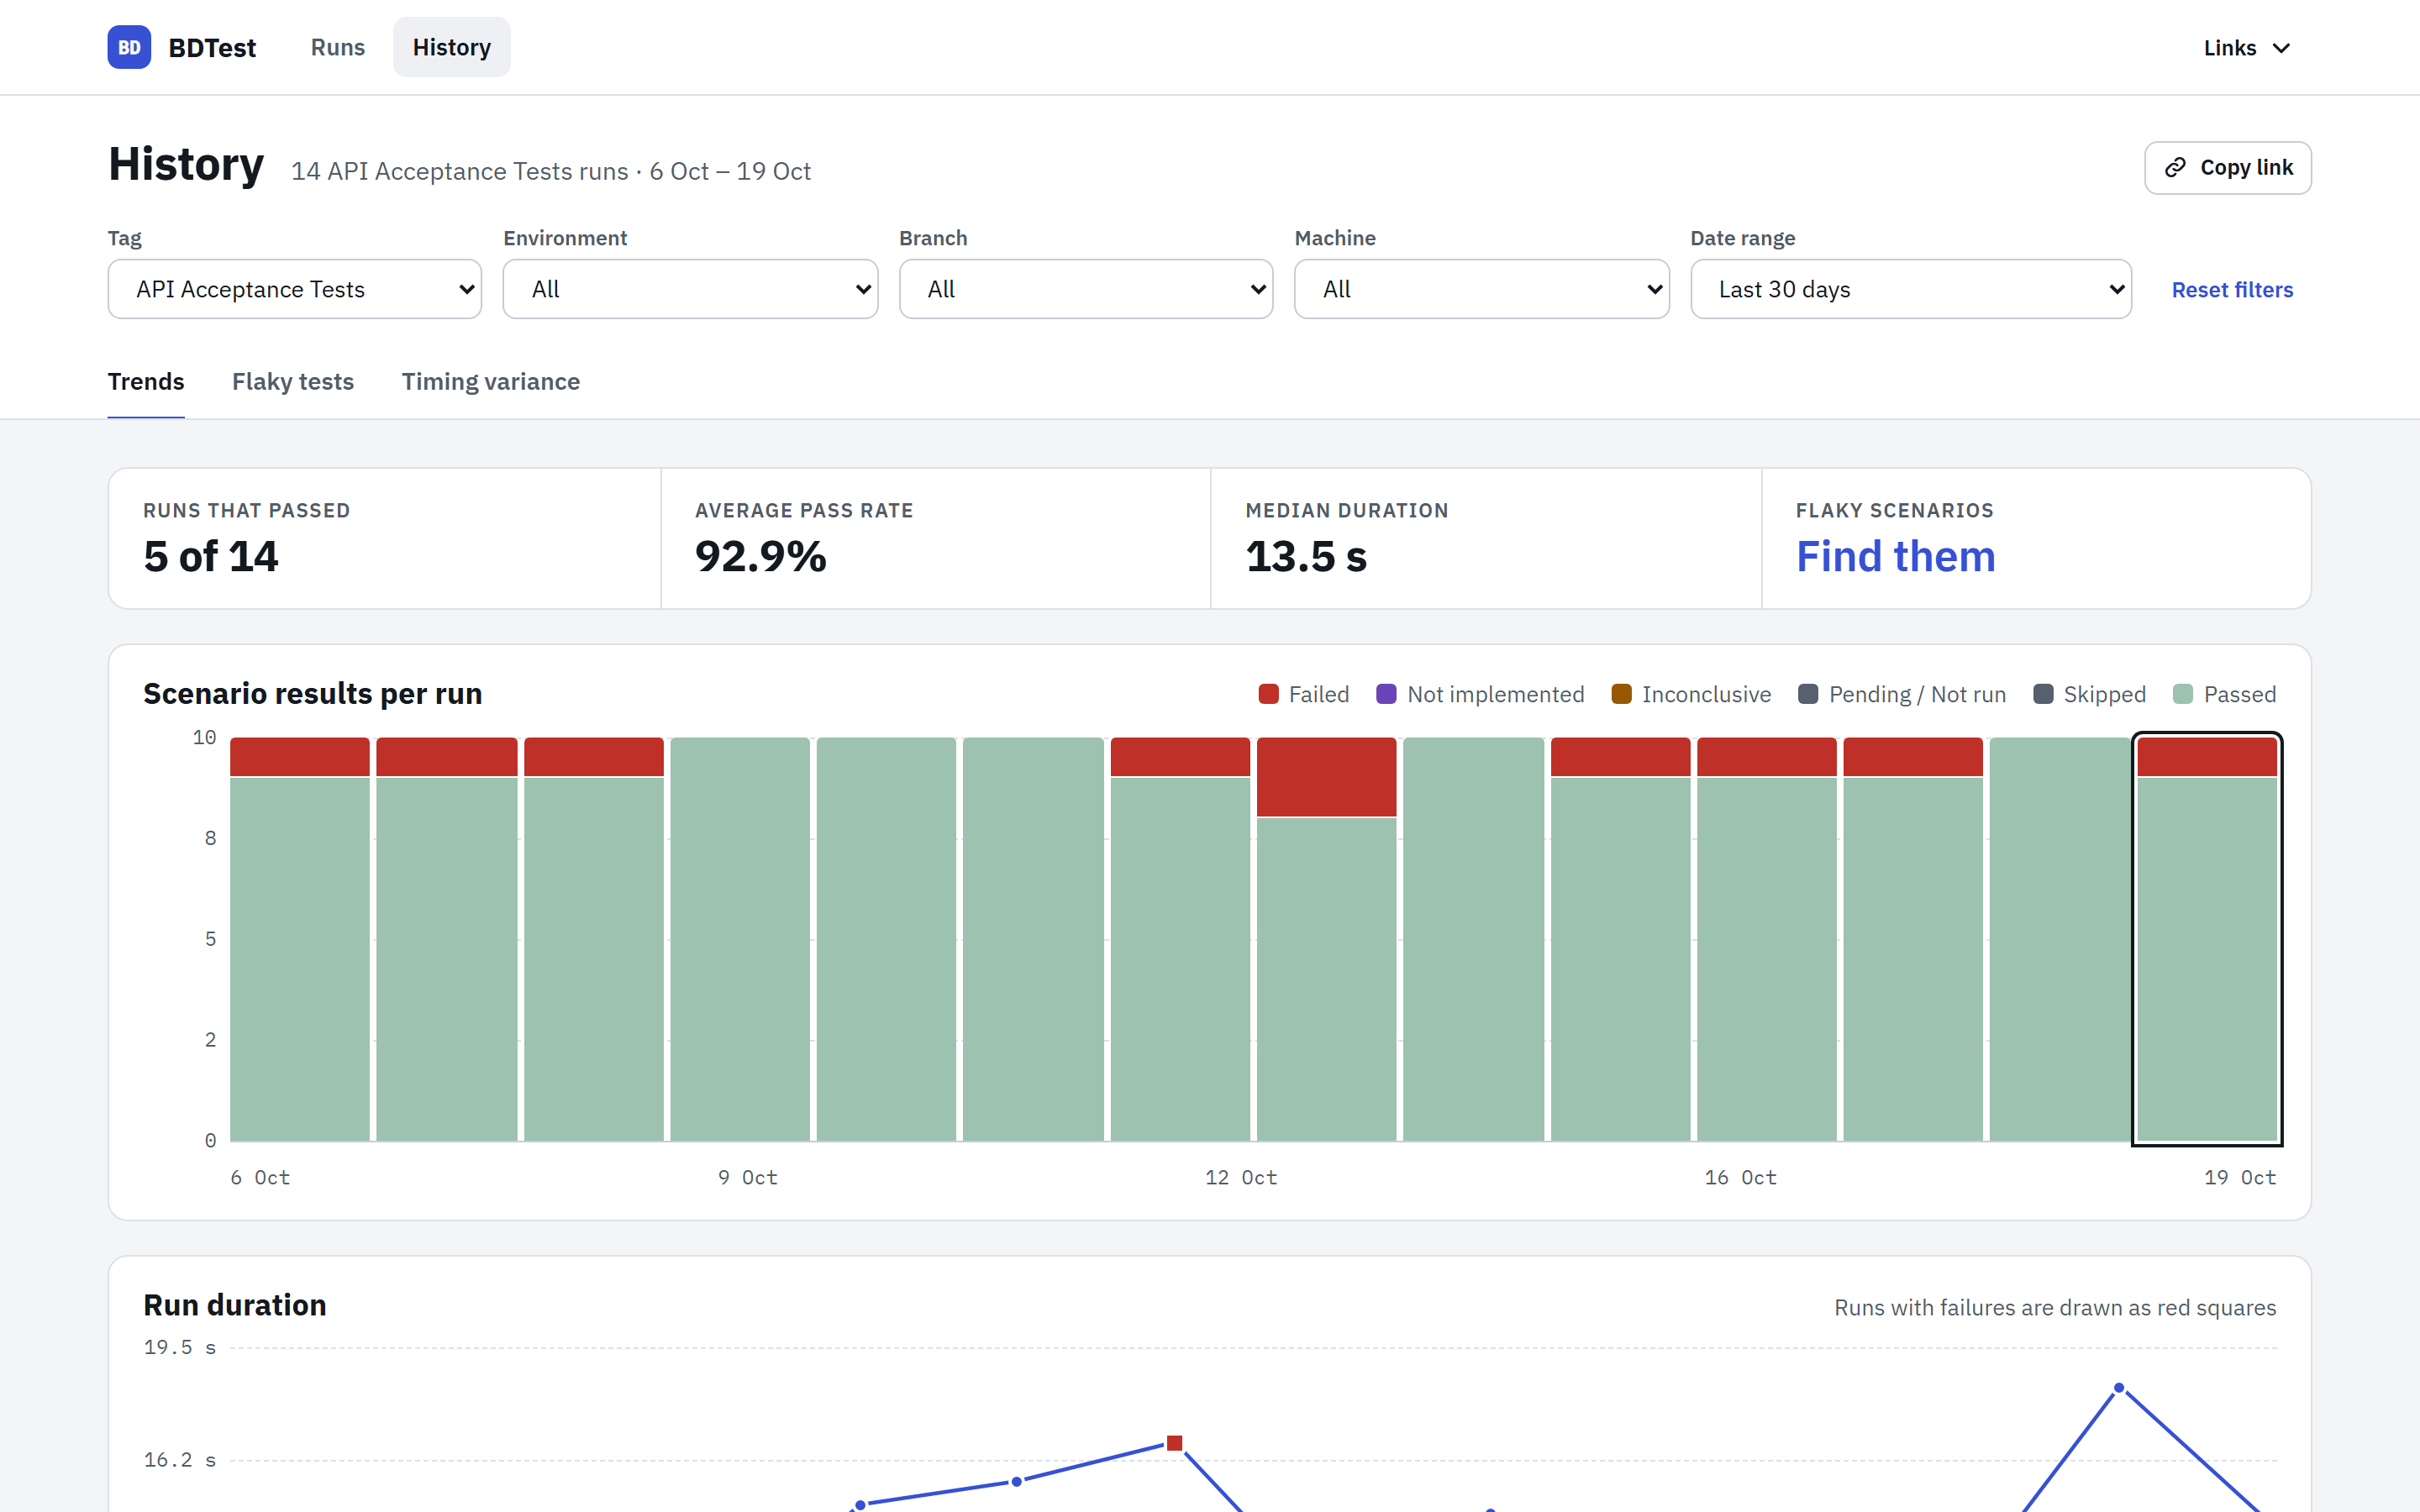Click the '5 of 14' runs passed value
The image size is (2420, 1512).
[x=211, y=556]
